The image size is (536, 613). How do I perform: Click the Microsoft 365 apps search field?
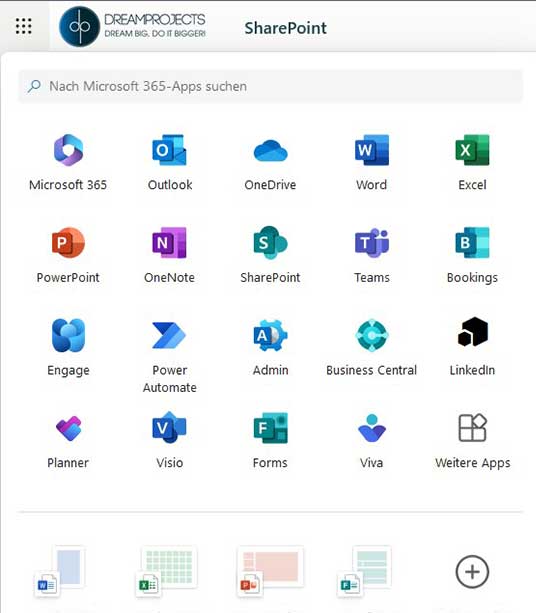tap(270, 86)
